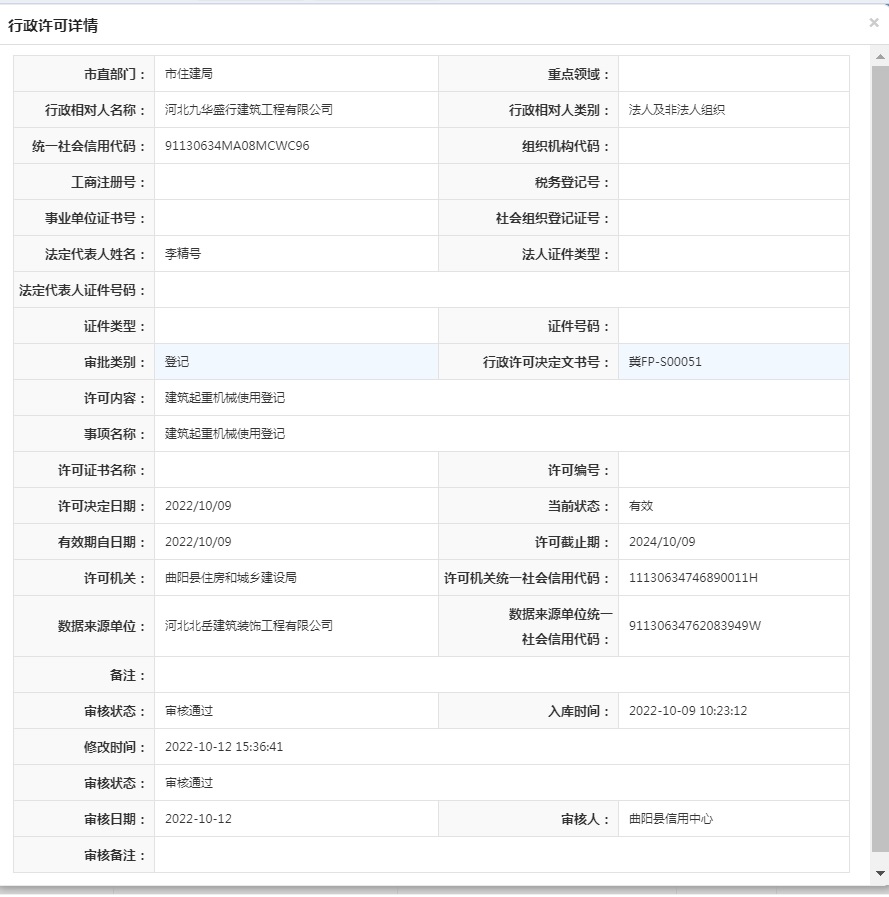Click the 审核备注 label
The width and height of the screenshot is (889, 897).
point(114,855)
